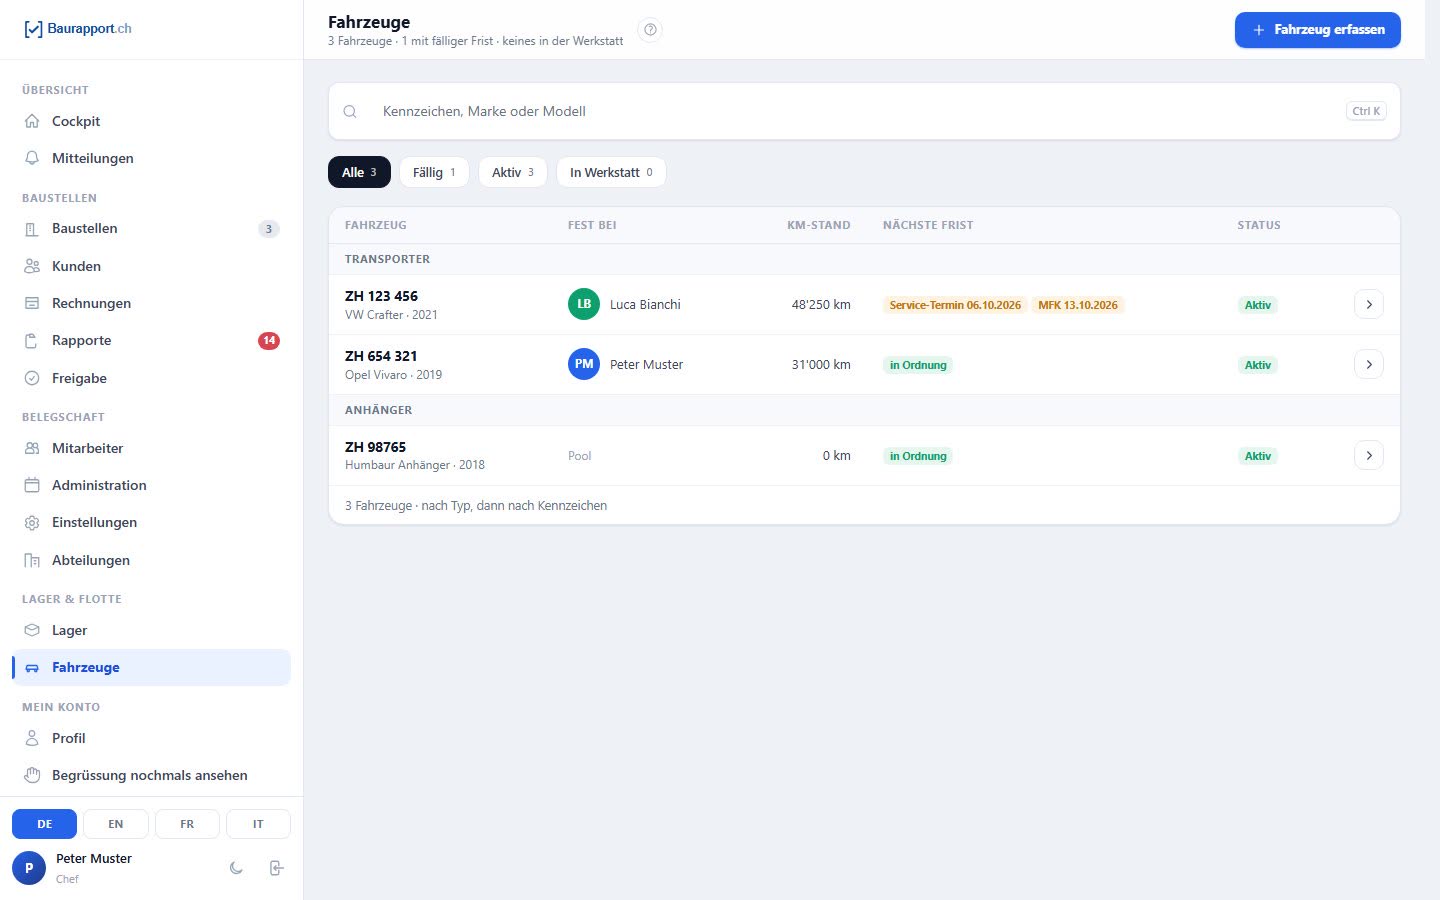Click the 48'250 km value
Viewport: 1440px width, 900px height.
coord(821,304)
